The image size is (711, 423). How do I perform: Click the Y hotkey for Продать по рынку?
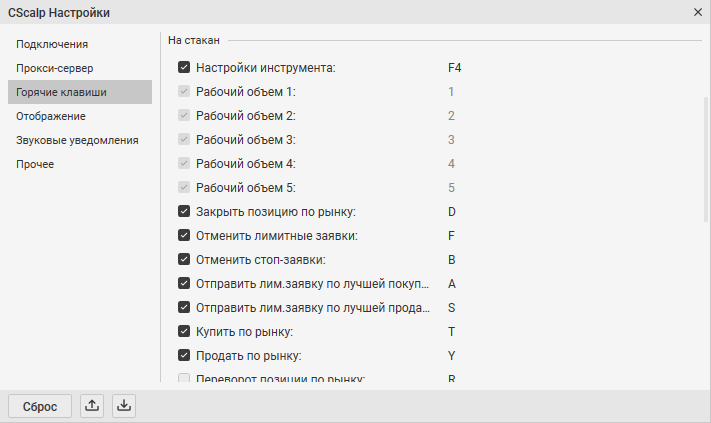pyautogui.click(x=452, y=355)
